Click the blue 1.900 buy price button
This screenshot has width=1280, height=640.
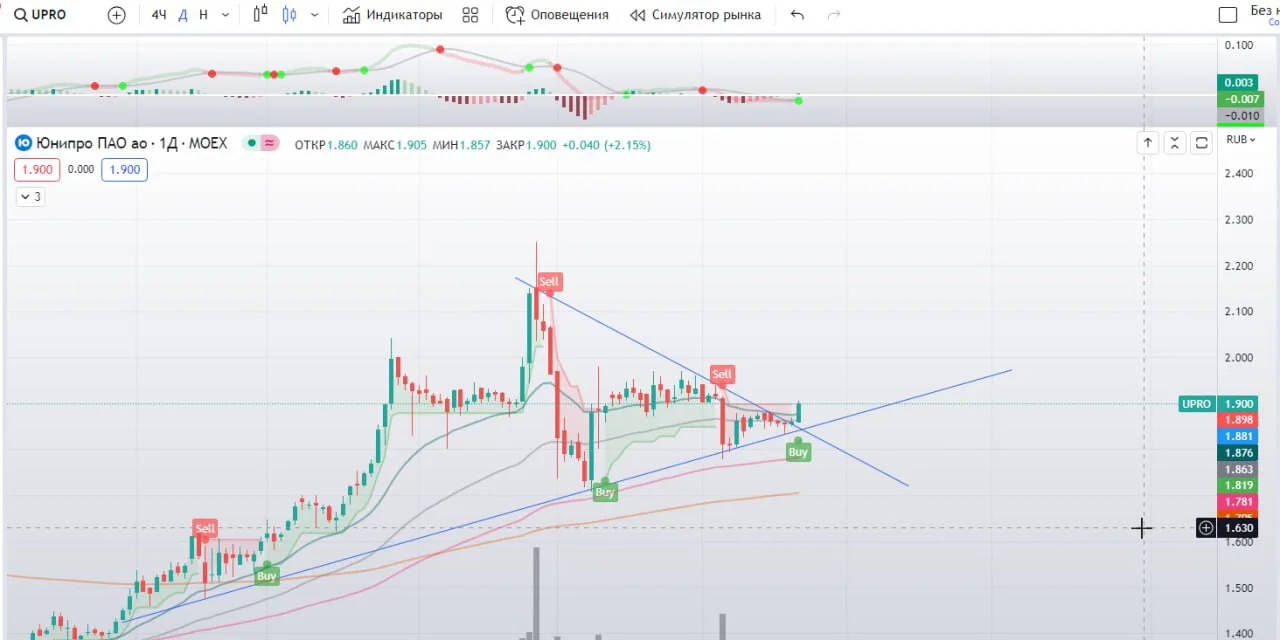point(125,170)
